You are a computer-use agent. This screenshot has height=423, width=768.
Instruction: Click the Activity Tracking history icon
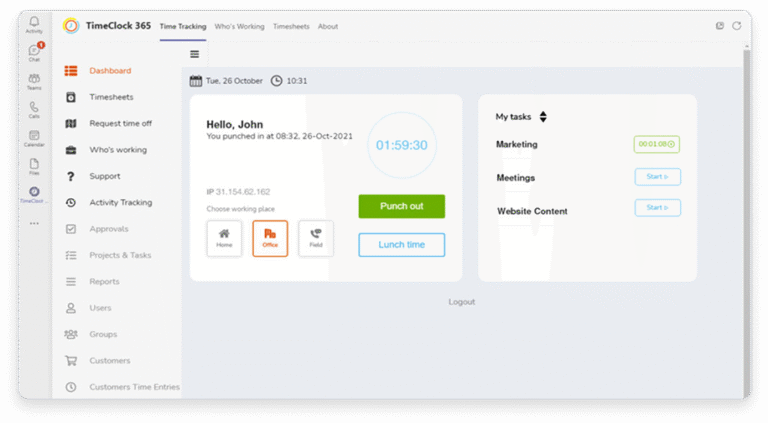coord(71,203)
